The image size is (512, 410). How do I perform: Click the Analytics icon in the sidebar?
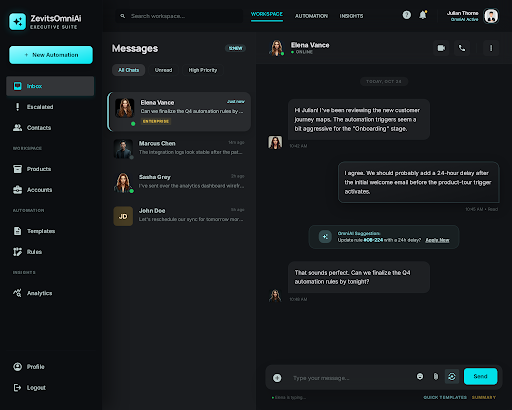17,293
